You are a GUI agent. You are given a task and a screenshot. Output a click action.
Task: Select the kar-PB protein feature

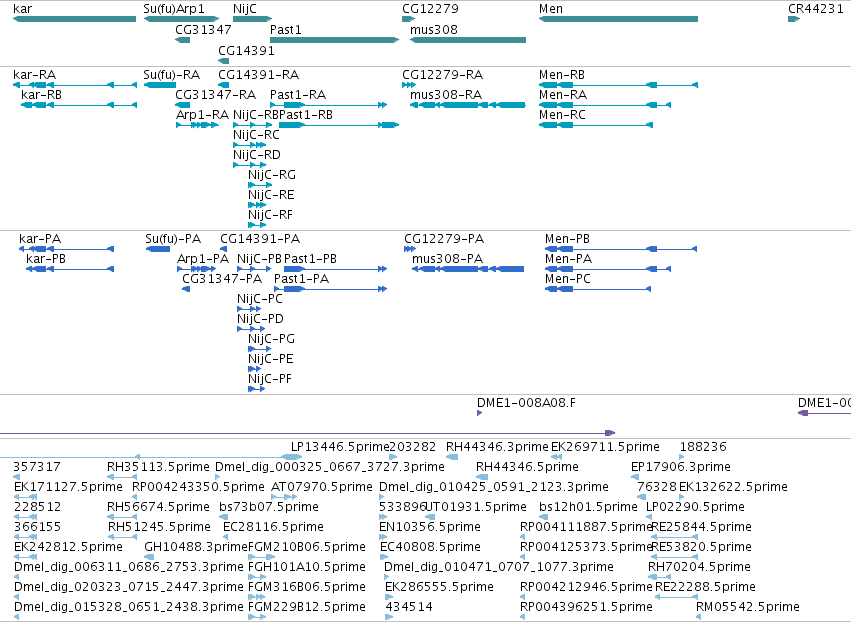tap(70, 269)
